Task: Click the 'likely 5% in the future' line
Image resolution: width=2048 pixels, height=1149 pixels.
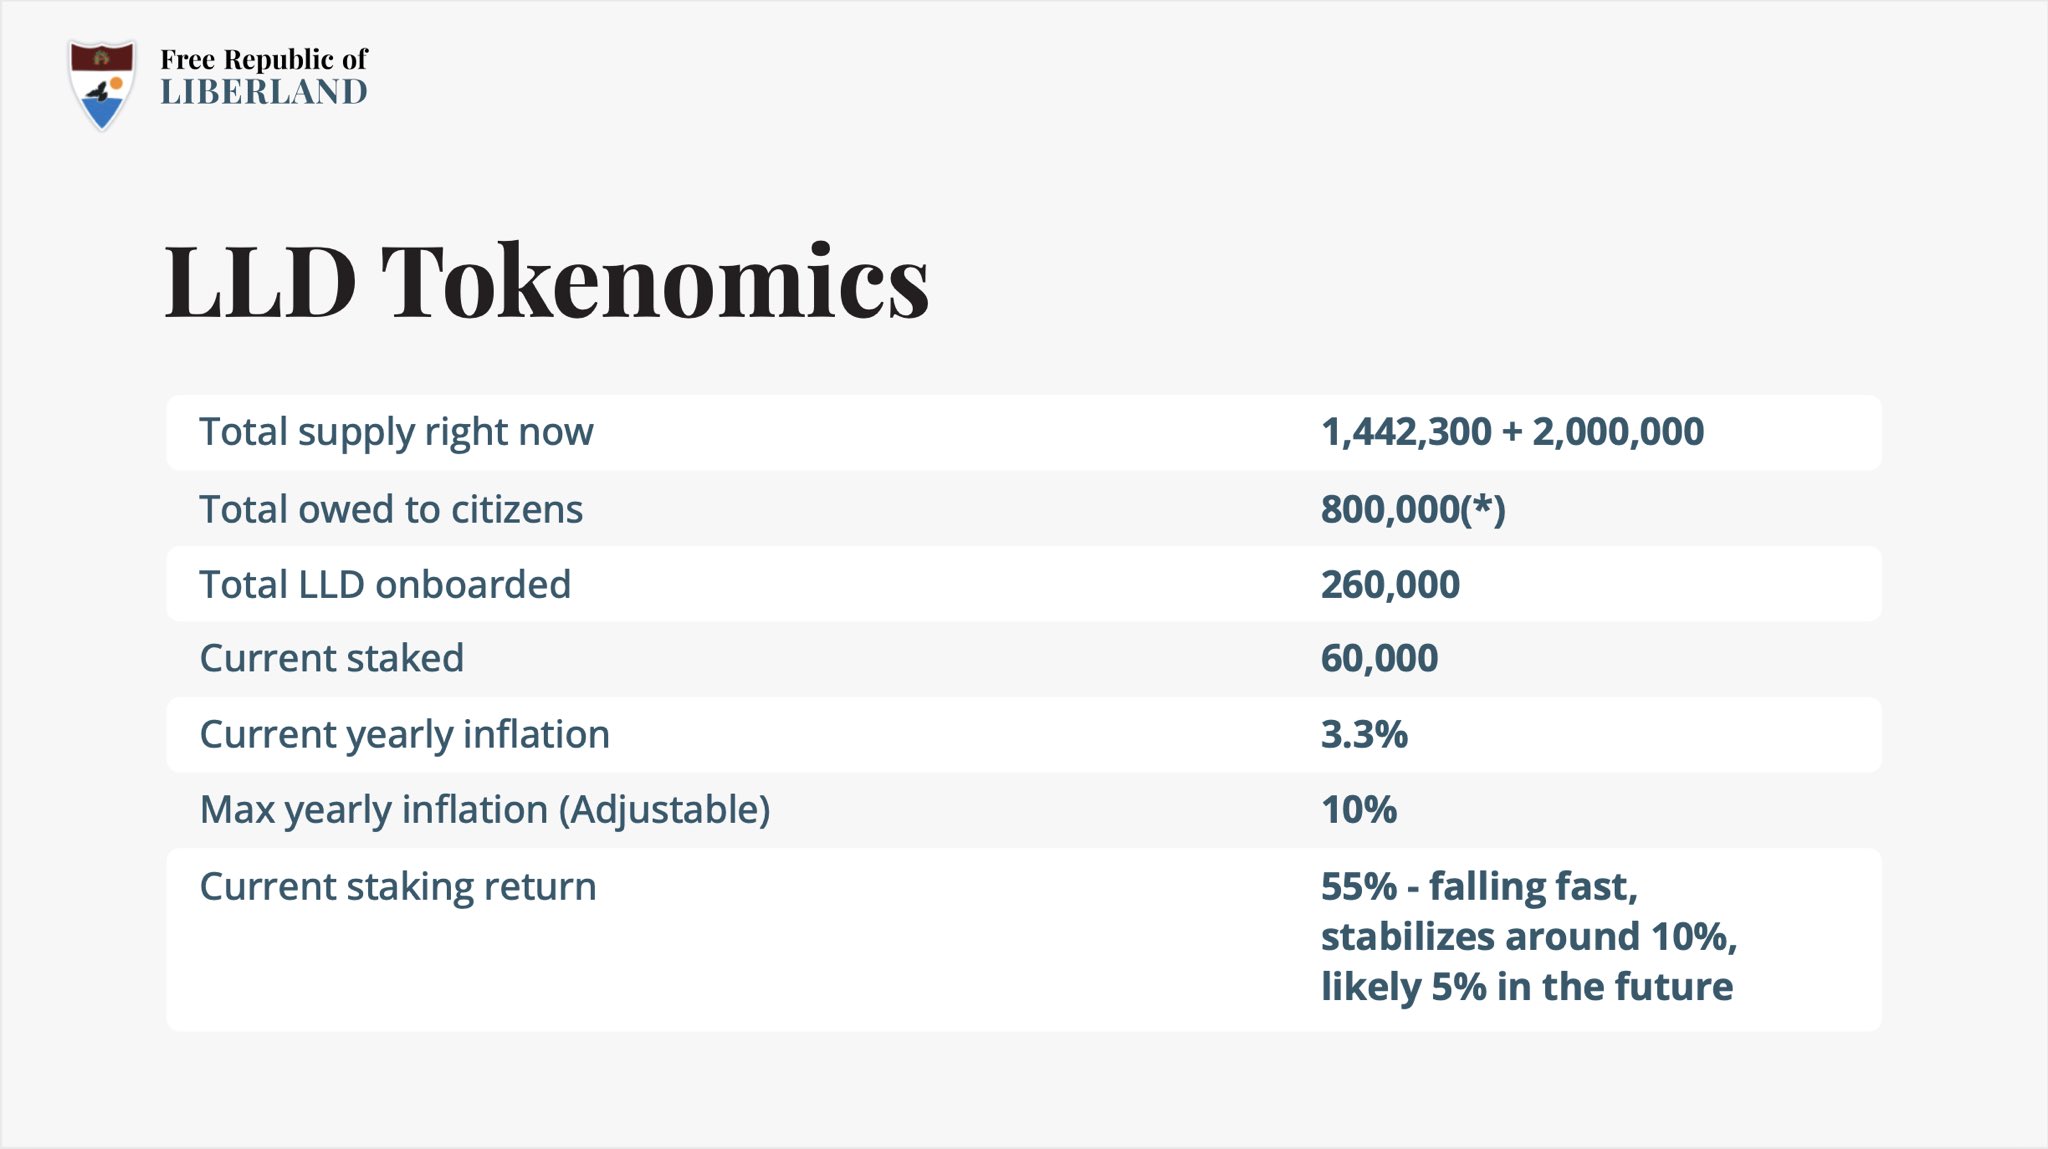Action: click(x=1527, y=987)
